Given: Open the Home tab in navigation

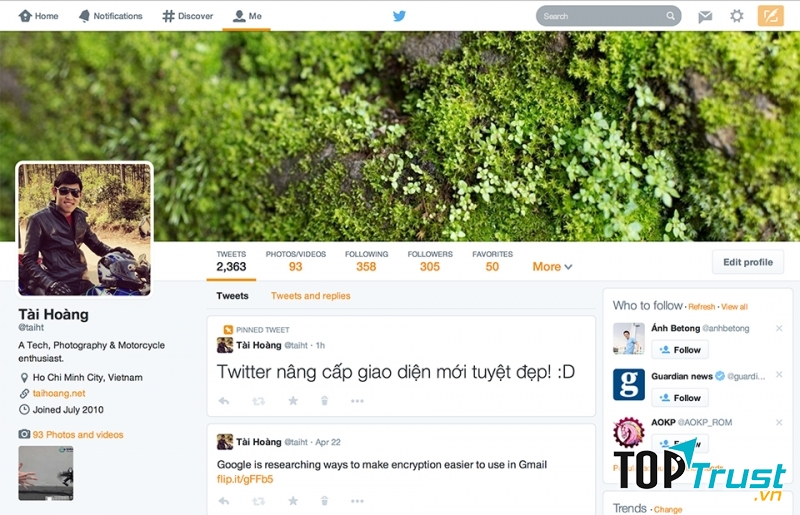Looking at the screenshot, I should (x=38, y=16).
